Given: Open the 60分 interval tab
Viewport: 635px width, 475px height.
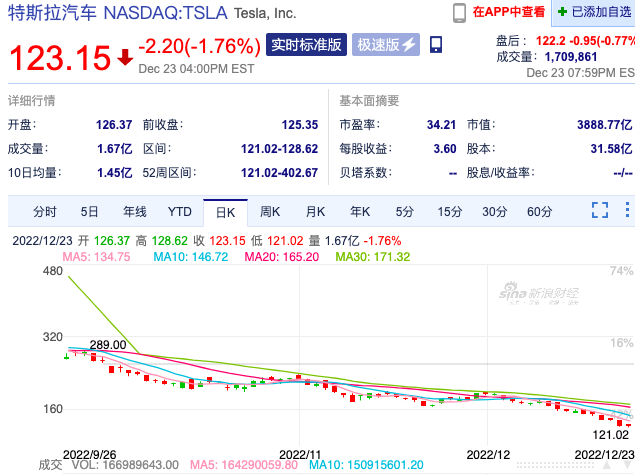Looking at the screenshot, I should pos(539,211).
